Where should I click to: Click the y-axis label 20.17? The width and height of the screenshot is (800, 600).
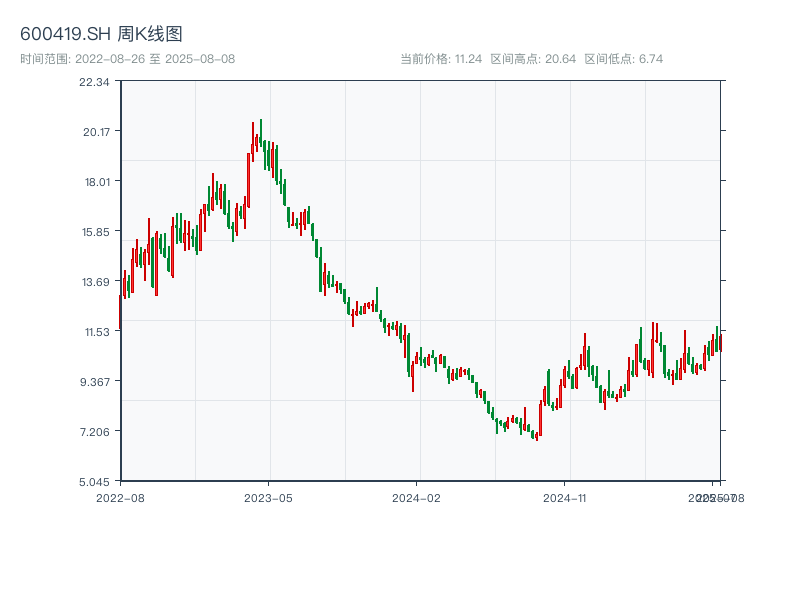[96, 132]
